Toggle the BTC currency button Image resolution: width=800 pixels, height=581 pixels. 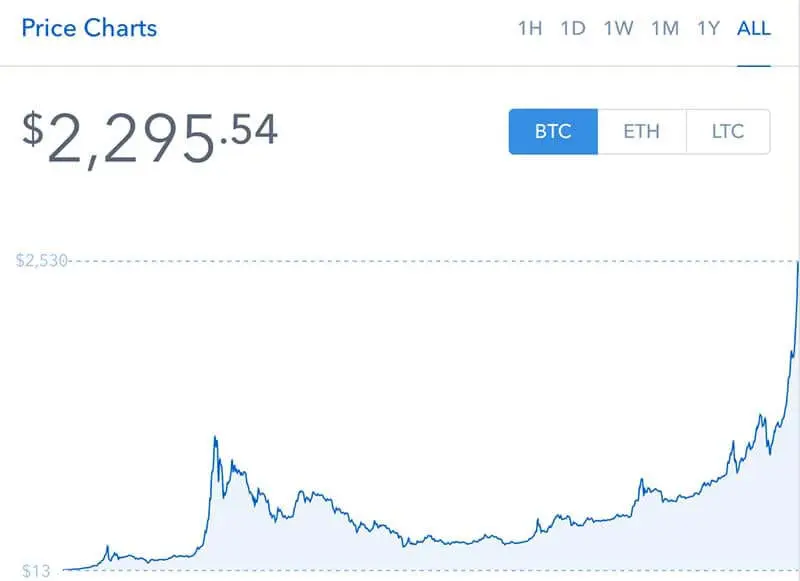(x=553, y=132)
